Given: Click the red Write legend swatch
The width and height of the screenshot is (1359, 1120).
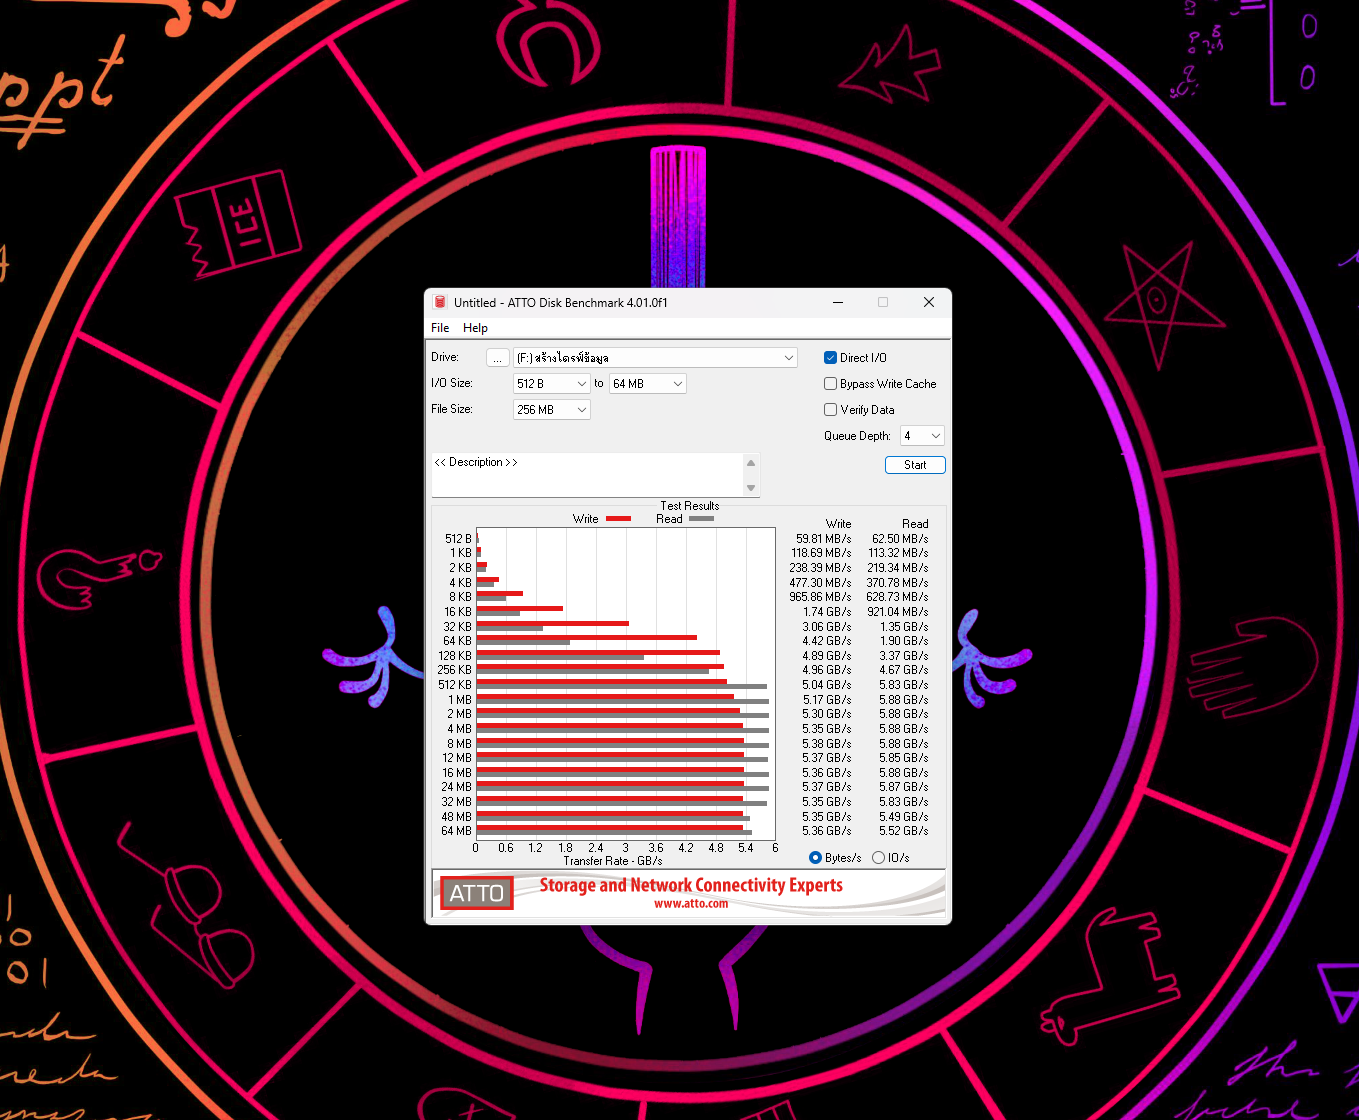Looking at the screenshot, I should point(618,519).
